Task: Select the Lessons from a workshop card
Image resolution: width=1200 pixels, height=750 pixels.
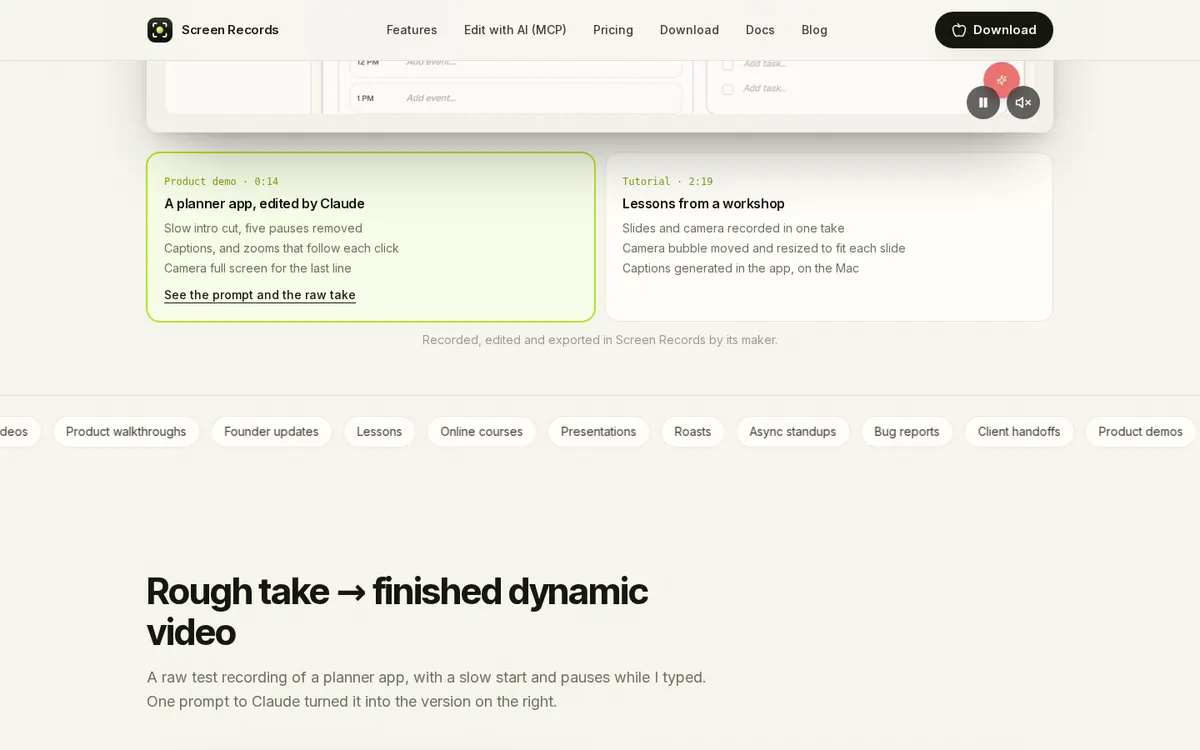Action: 829,237
